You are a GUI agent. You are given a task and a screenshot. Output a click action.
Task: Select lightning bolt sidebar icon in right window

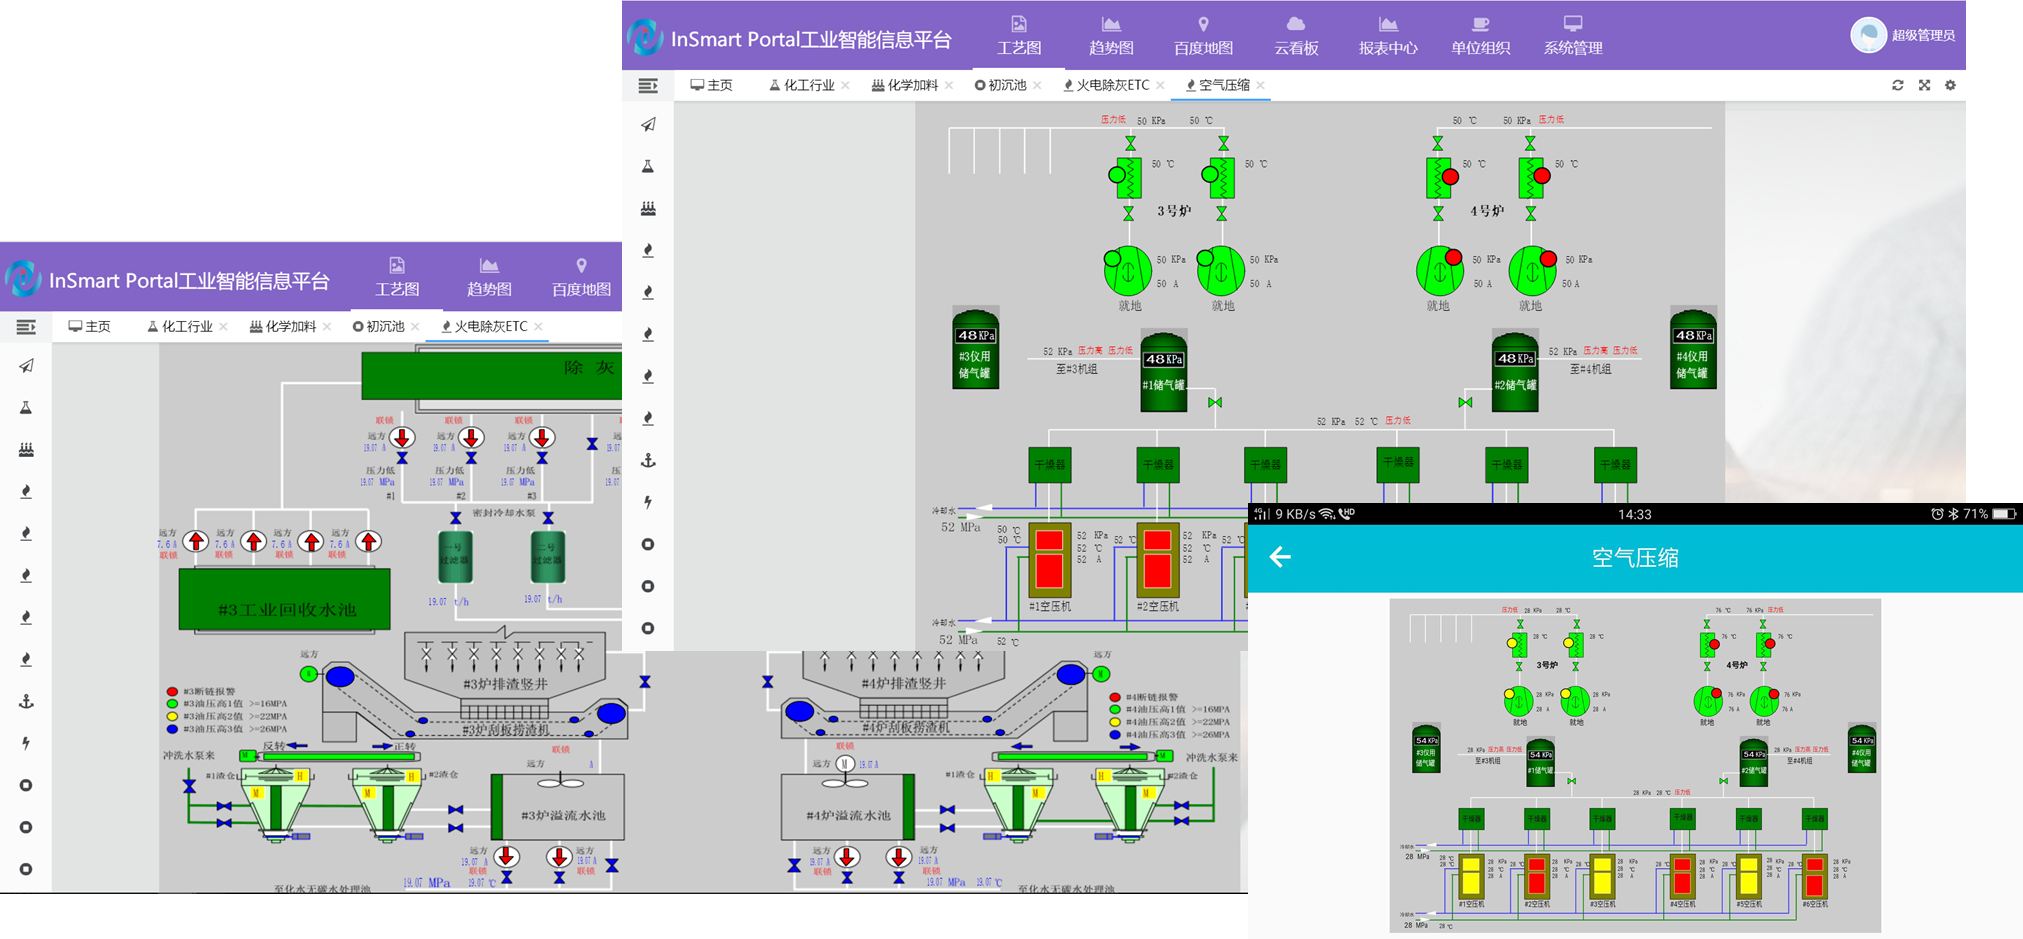coord(648,502)
